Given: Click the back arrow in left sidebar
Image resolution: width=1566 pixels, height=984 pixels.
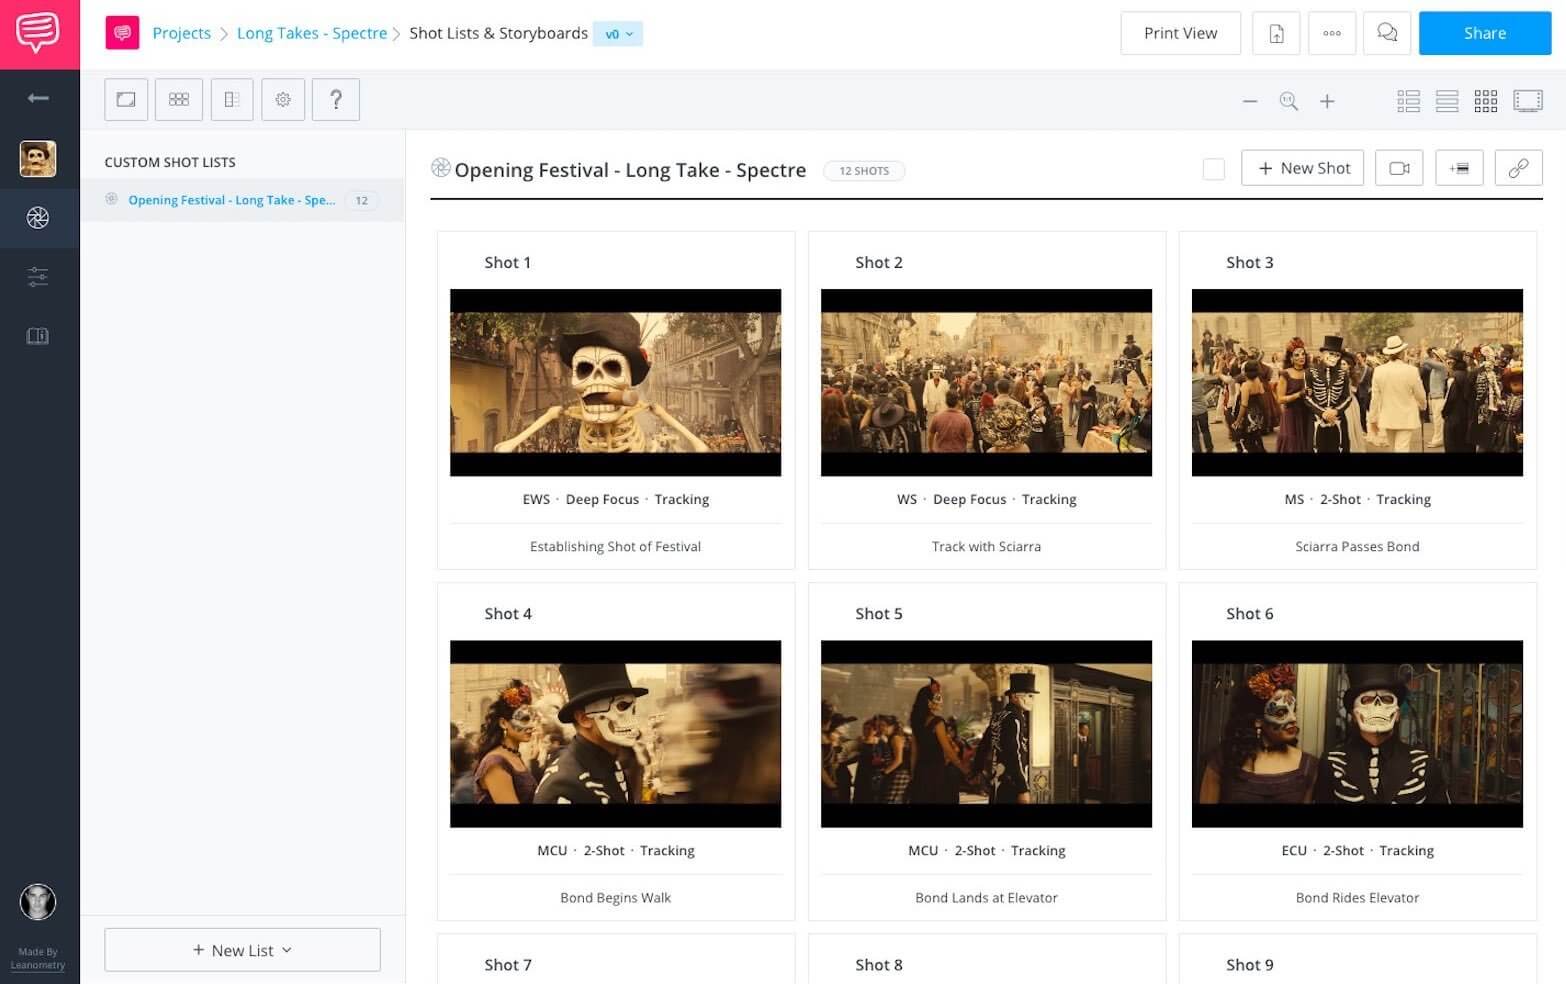Looking at the screenshot, I should tap(38, 98).
